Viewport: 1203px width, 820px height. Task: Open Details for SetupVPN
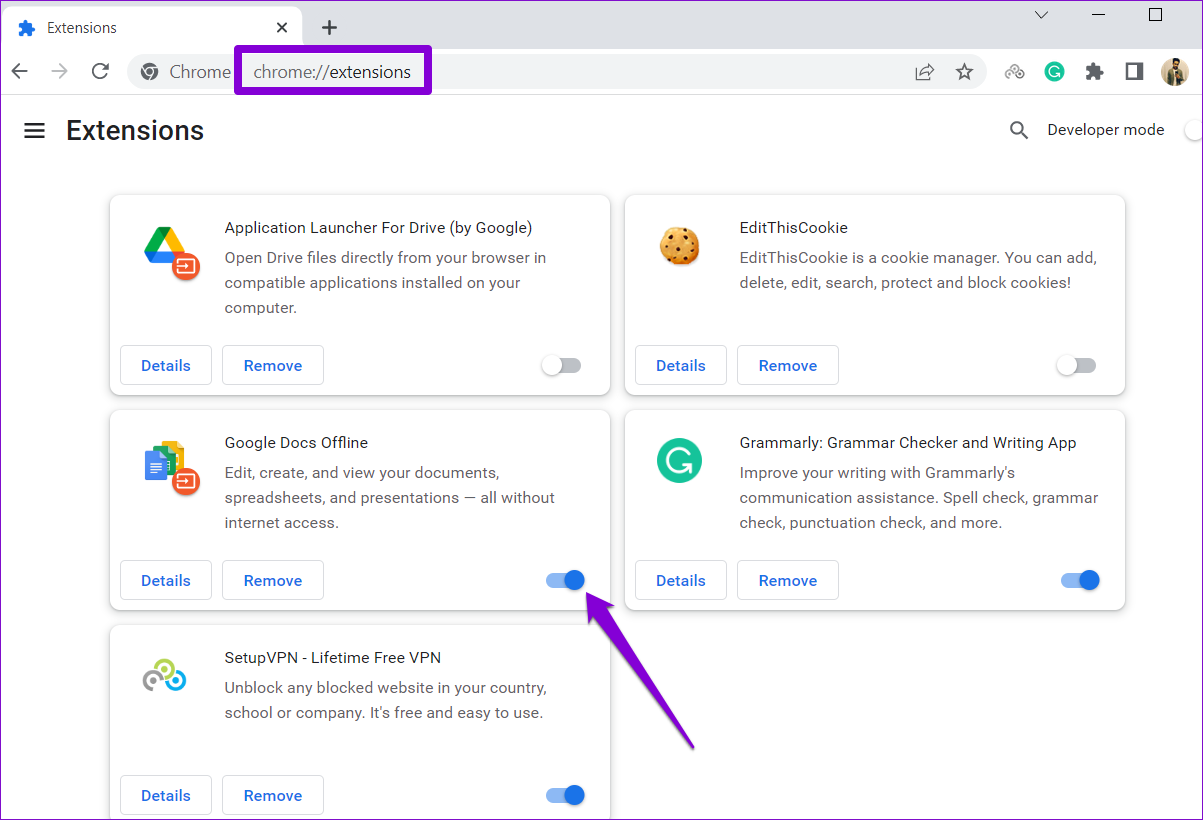pos(166,795)
